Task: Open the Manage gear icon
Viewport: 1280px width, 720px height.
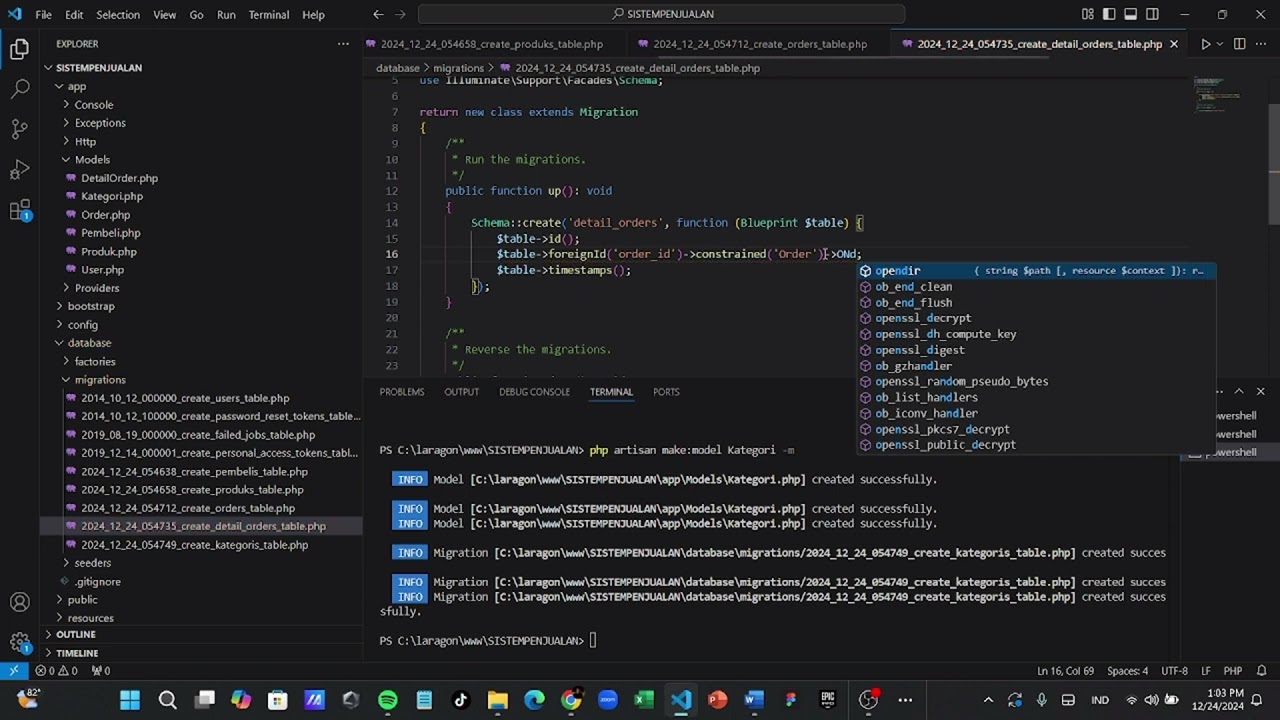Action: click(x=19, y=642)
